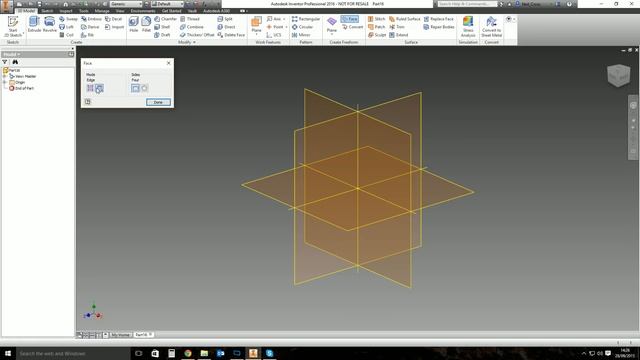Open the Generic material dropdown
Viewport: 640px width, 360px height.
(140, 4)
